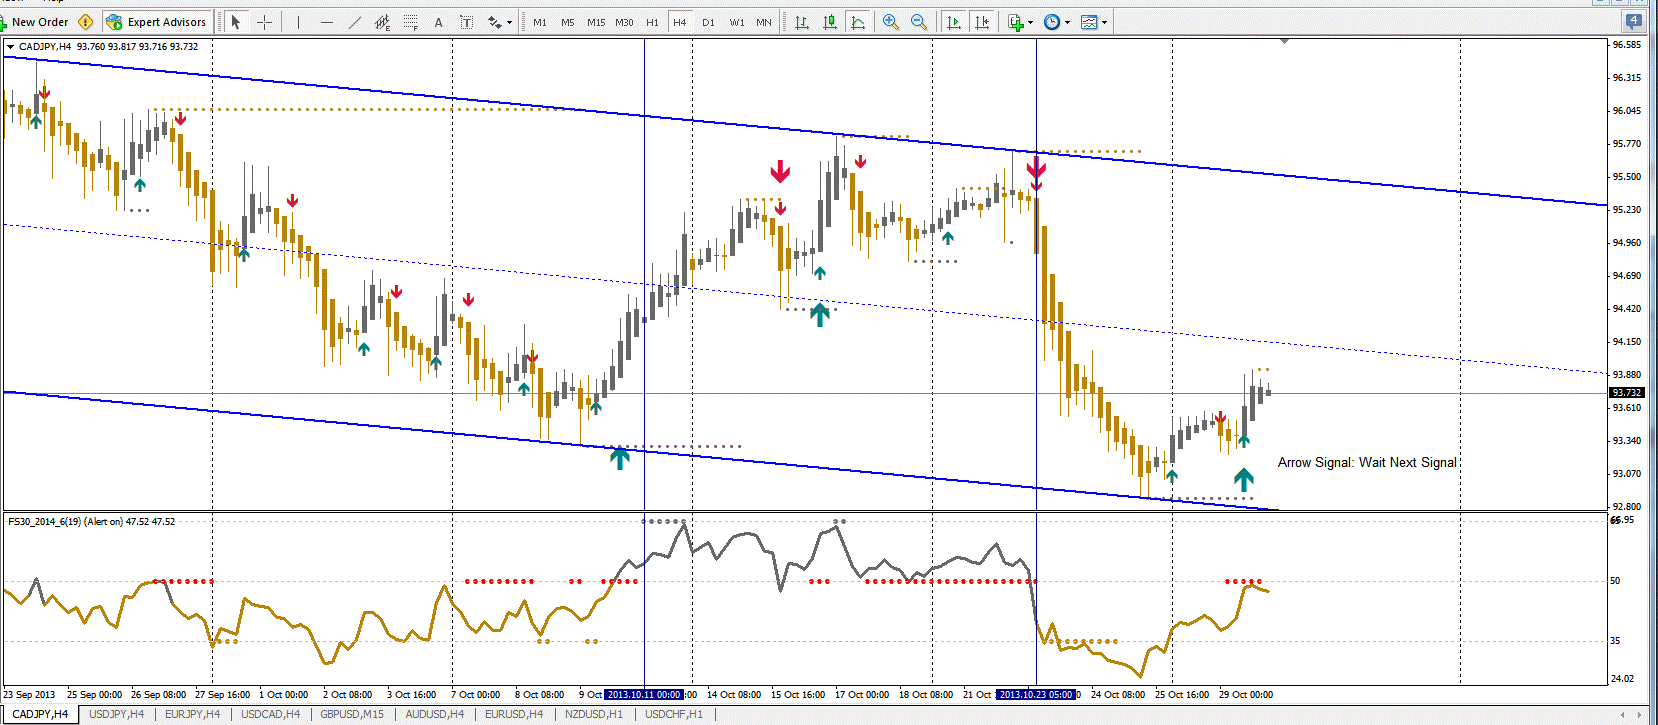Select the Text label 'A' tool
The image size is (1658, 725).
click(438, 22)
